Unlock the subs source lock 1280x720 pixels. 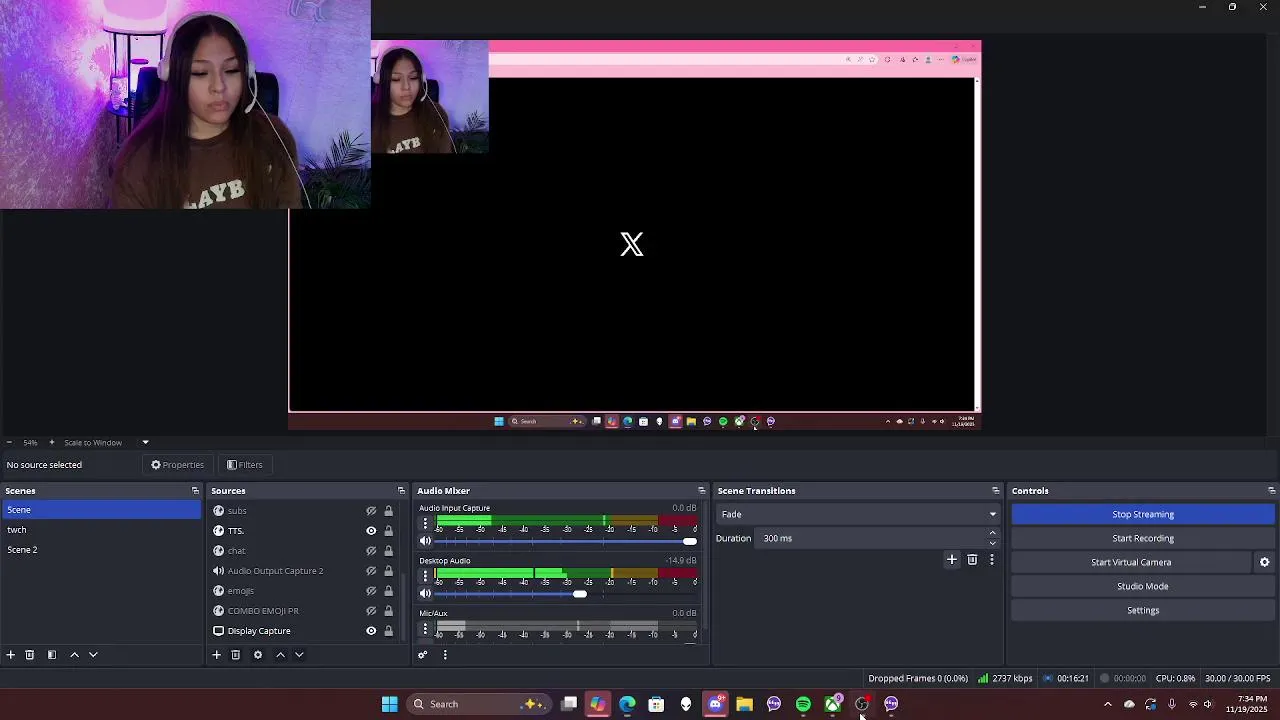(x=389, y=511)
